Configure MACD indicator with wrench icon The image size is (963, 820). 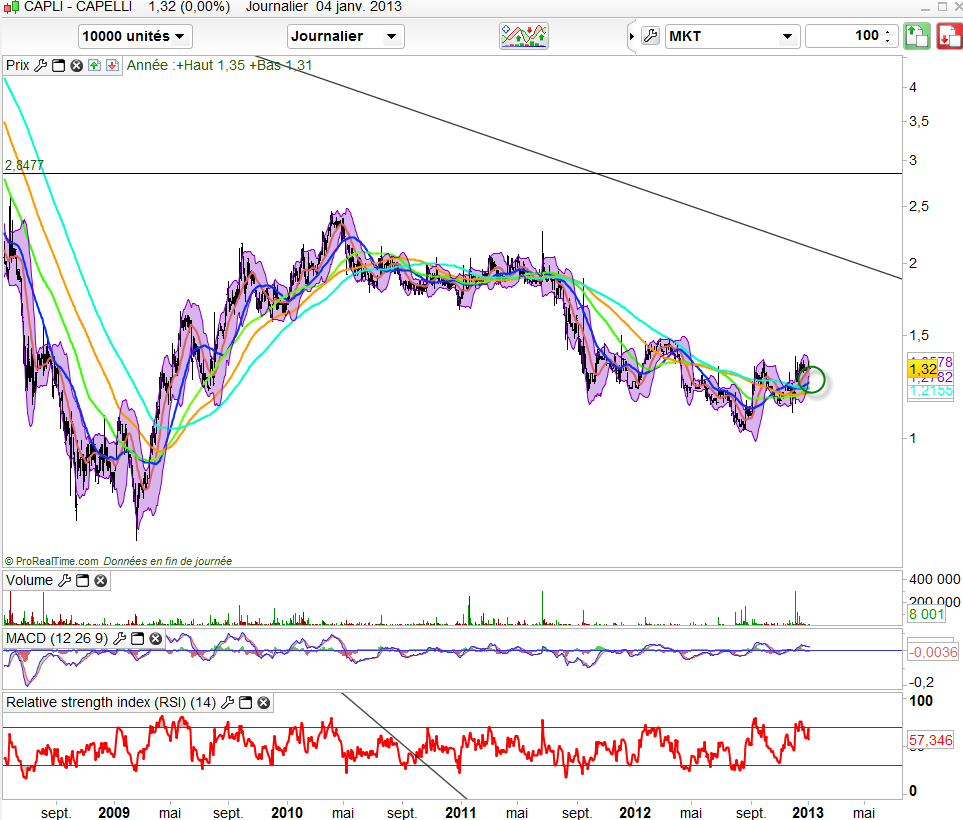click(x=121, y=638)
